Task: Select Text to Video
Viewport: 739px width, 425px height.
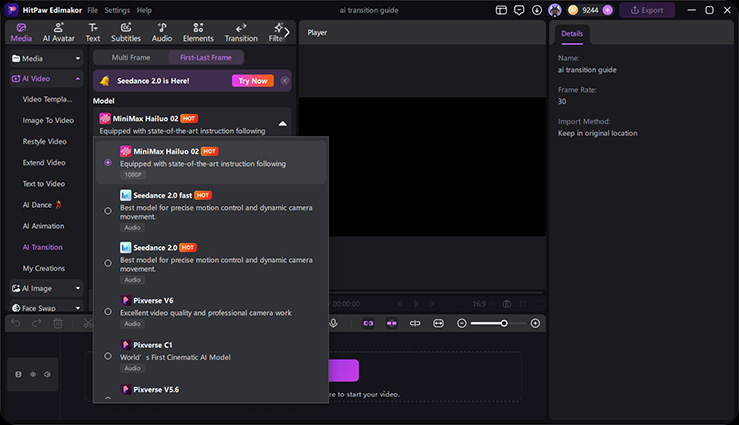Action: coord(43,184)
